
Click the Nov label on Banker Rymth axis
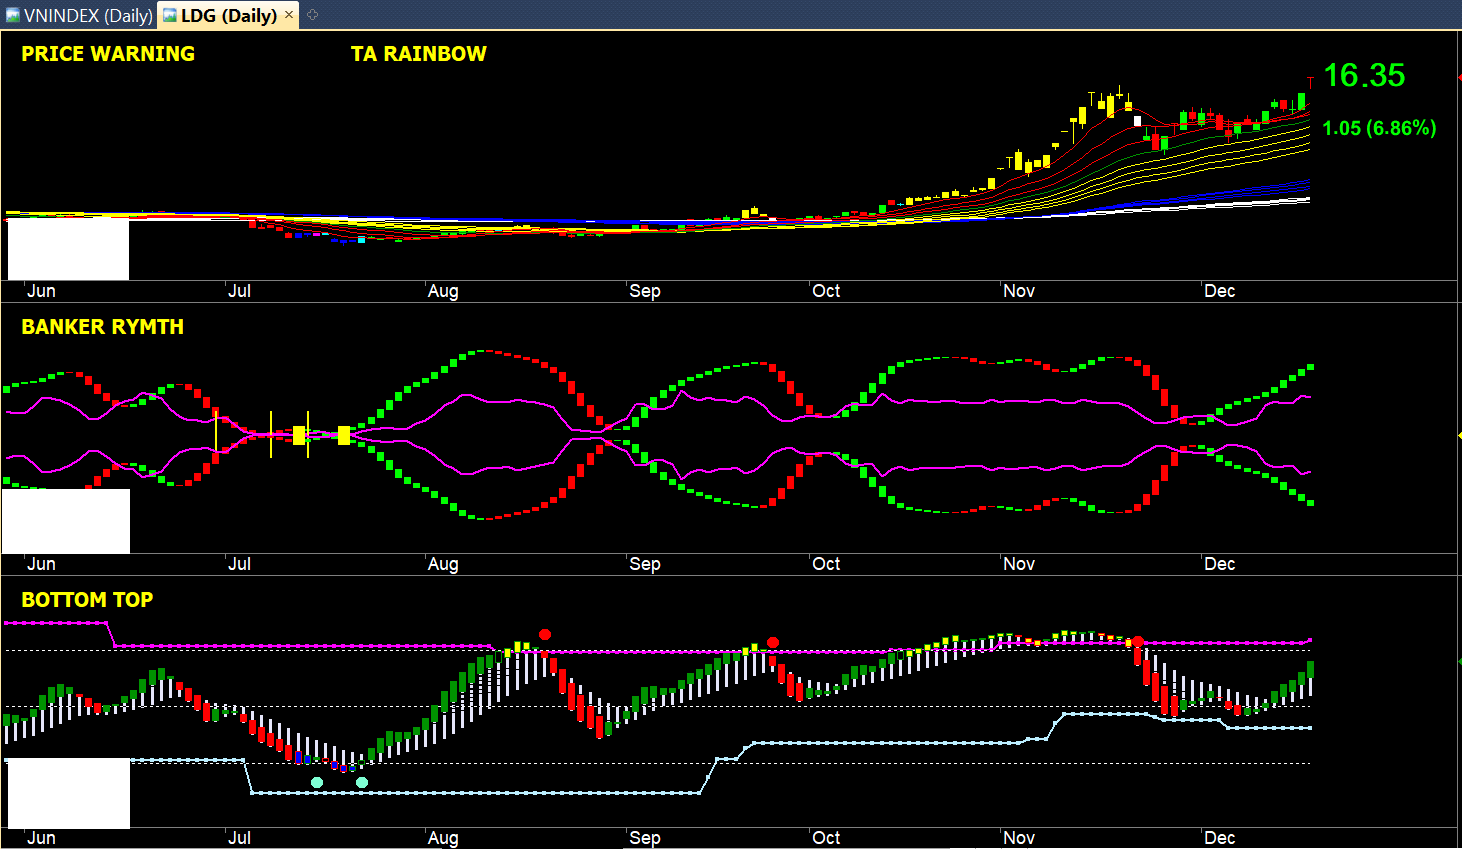(x=1019, y=564)
